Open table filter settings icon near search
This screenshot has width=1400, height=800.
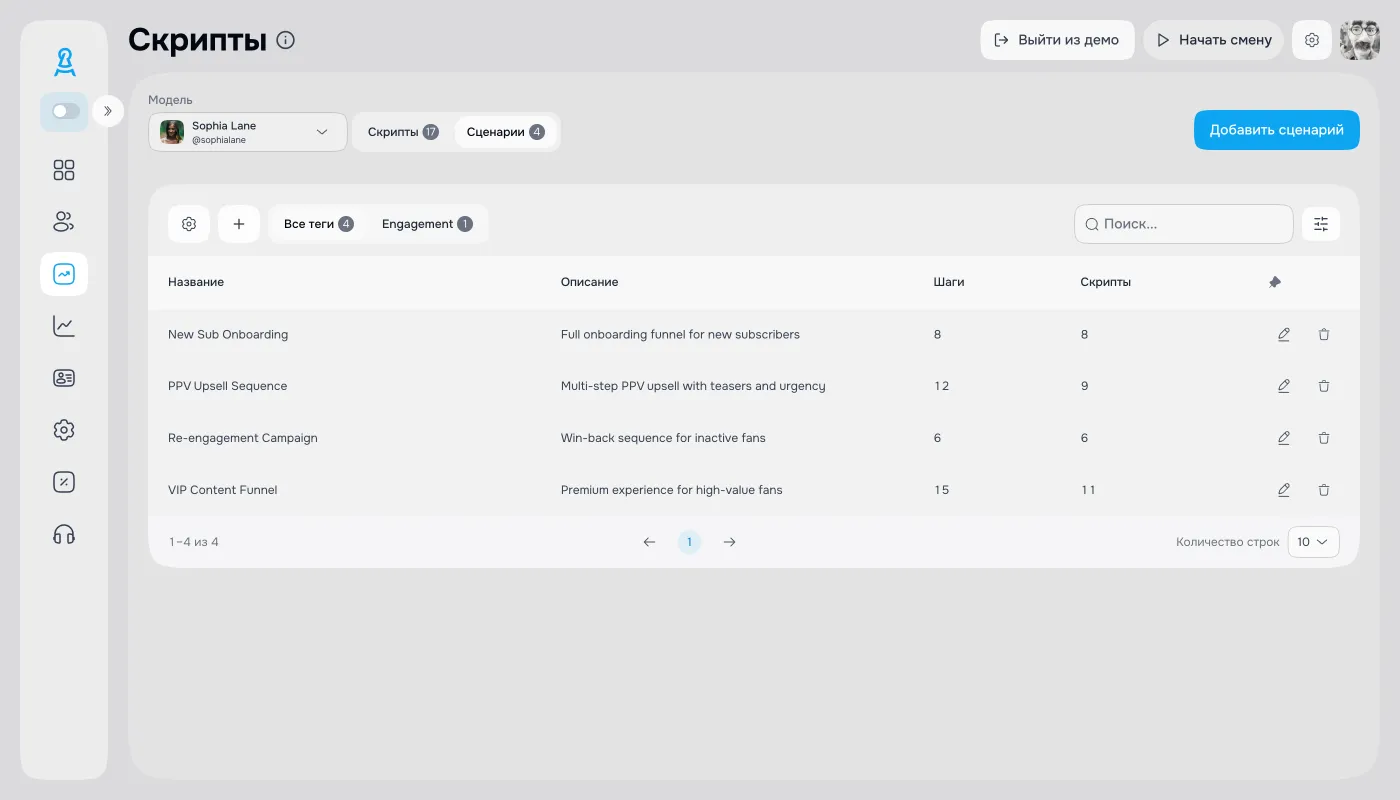point(1321,224)
